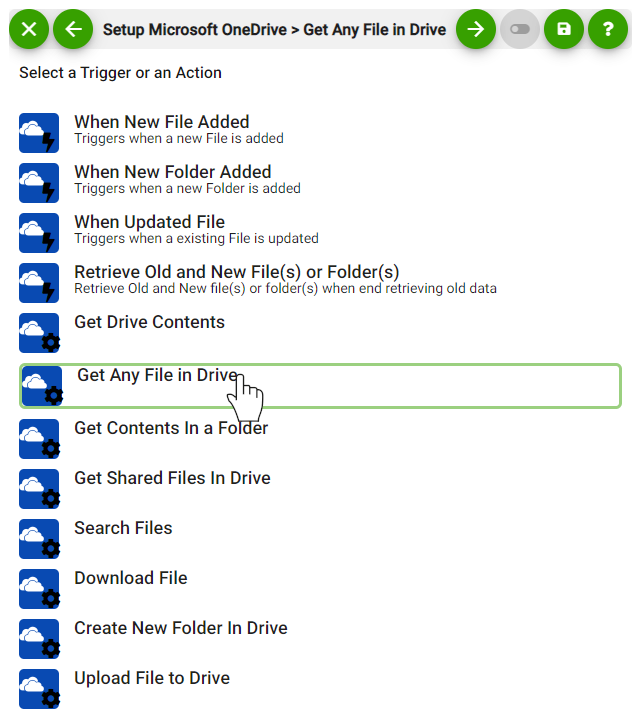This screenshot has height=719, width=638.
Task: Pick the Upload File to Drive label
Action: tap(152, 678)
